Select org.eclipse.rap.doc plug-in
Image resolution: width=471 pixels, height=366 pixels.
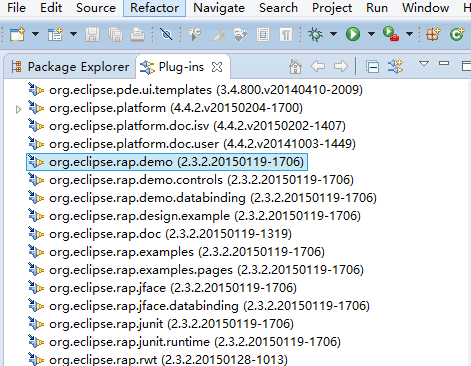click(160, 234)
